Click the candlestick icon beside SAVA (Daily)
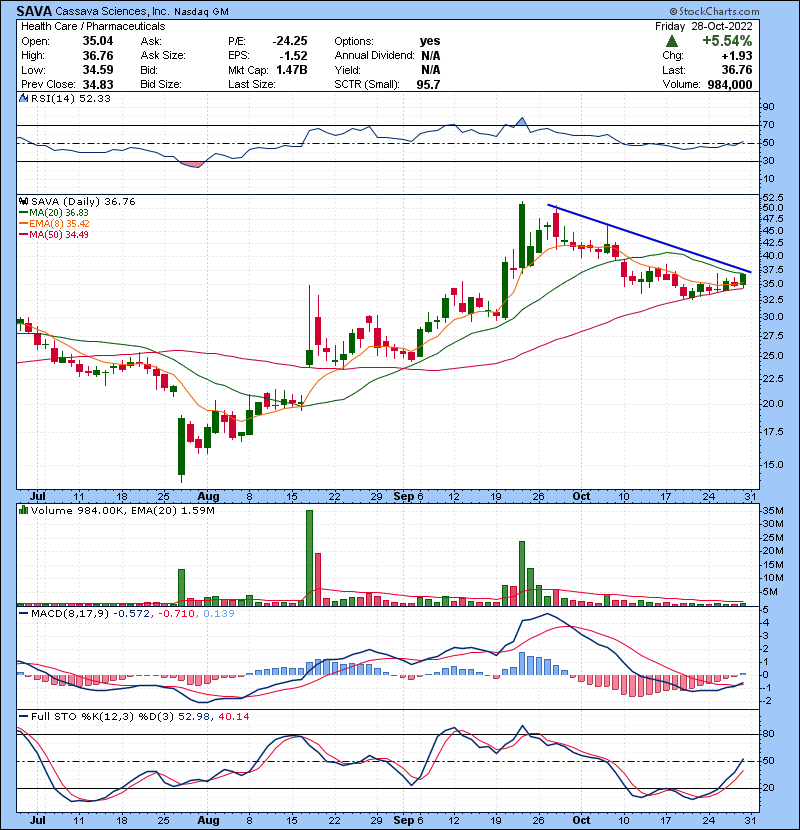The height and width of the screenshot is (830, 800). pyautogui.click(x=23, y=201)
